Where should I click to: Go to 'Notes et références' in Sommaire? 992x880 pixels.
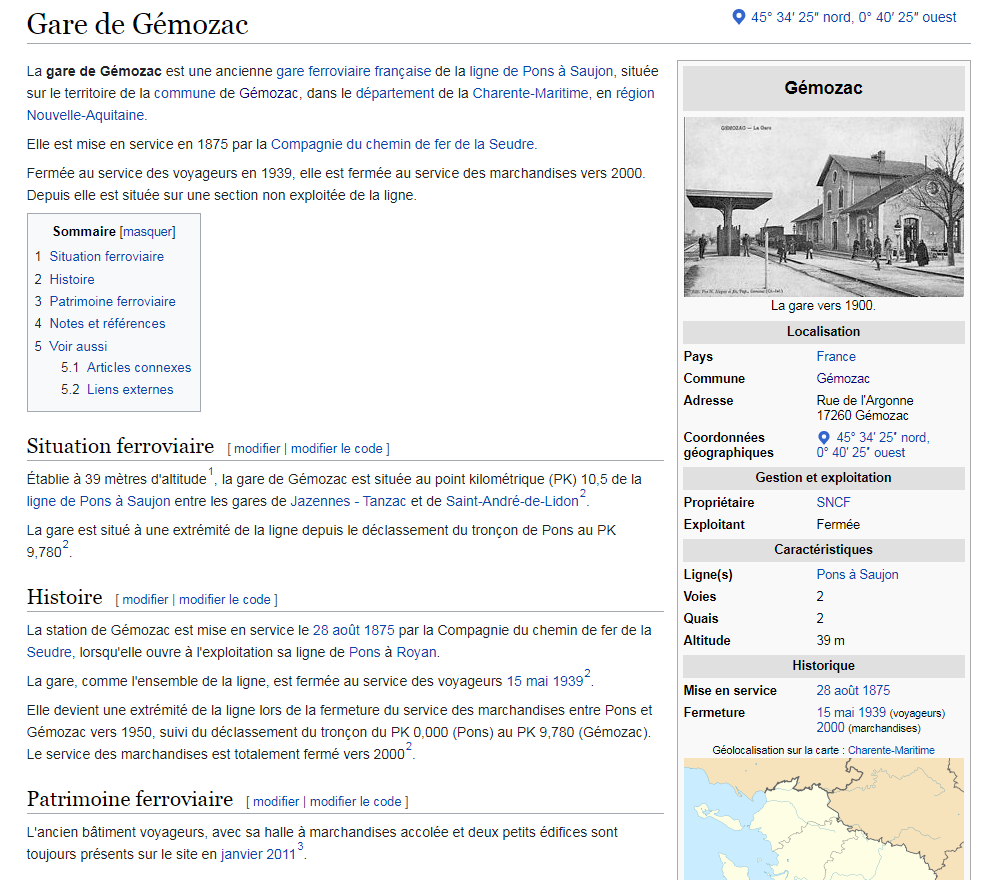(108, 323)
